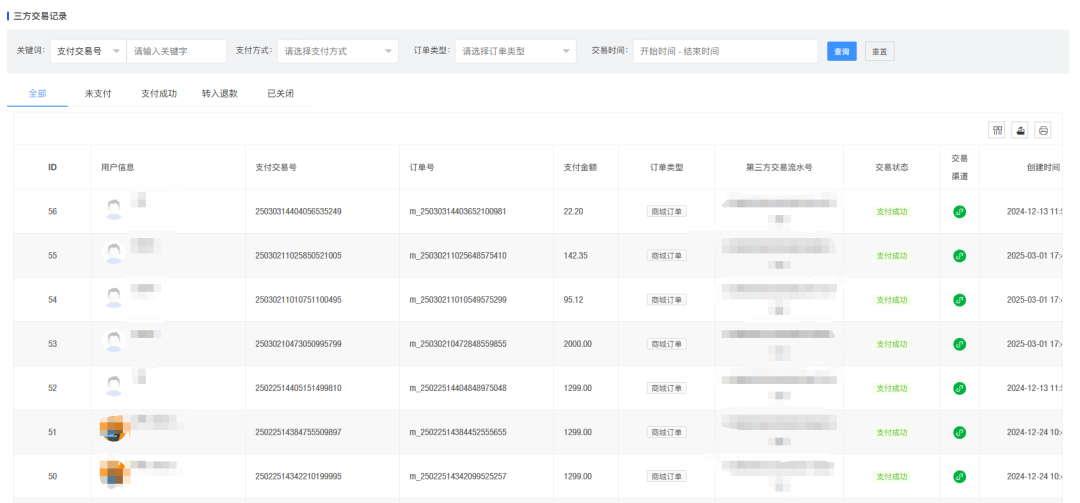Click order number m_25022514404848975048
Screen dimensions: 1080x503
click(458, 388)
